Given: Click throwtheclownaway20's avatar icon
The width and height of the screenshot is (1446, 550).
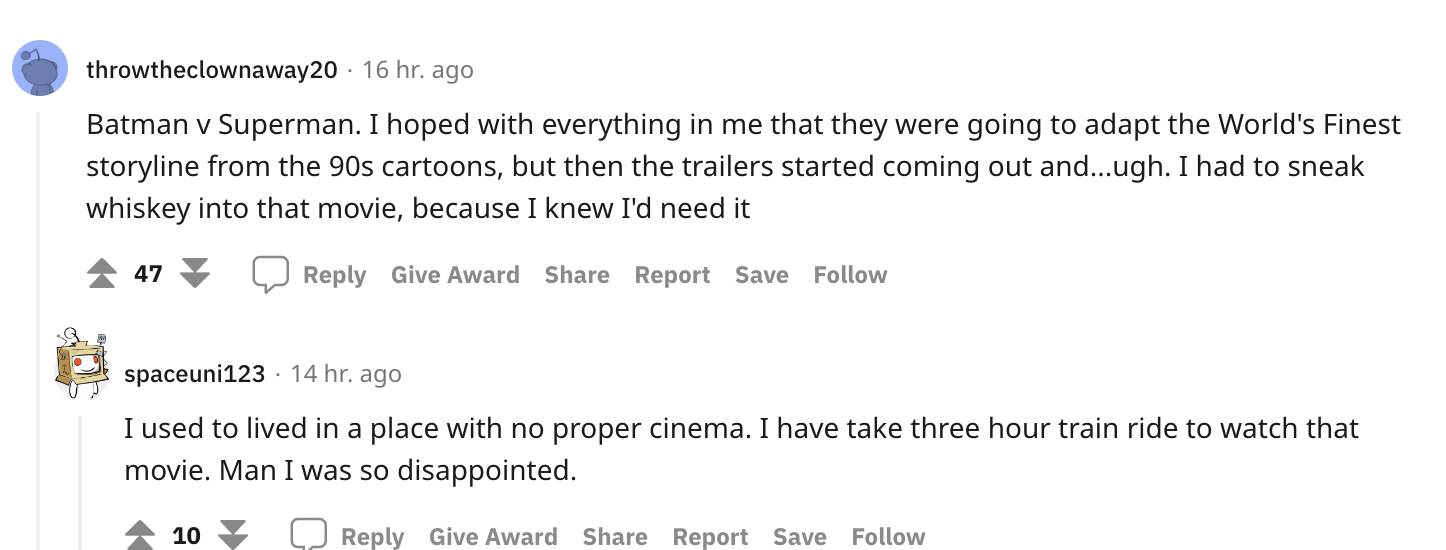Looking at the screenshot, I should pyautogui.click(x=40, y=70).
